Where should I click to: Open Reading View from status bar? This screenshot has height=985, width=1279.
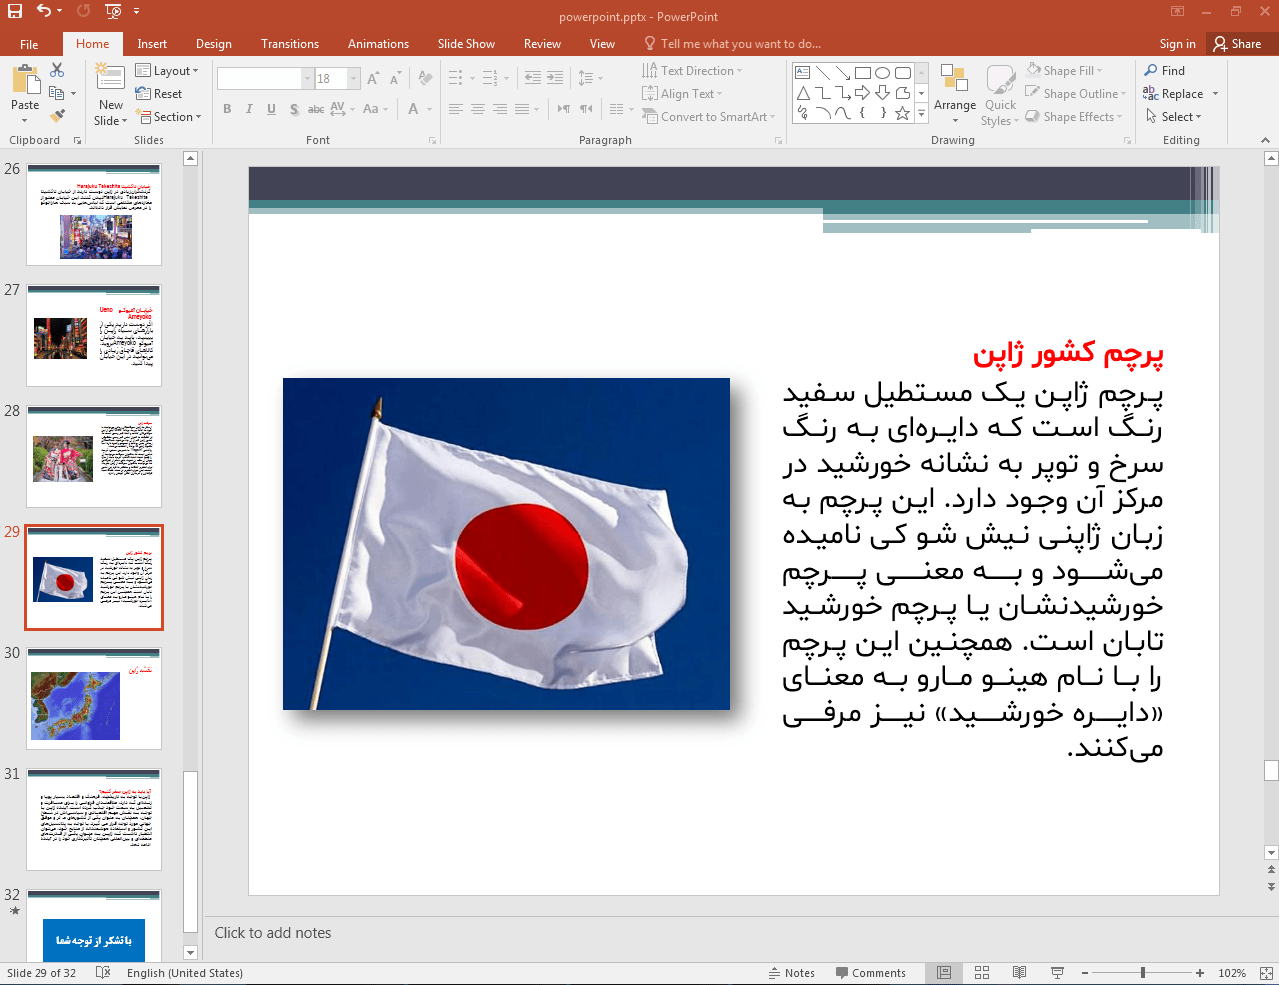tap(1019, 973)
